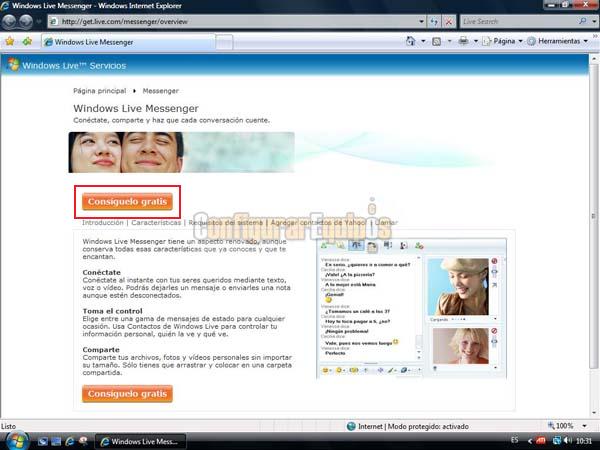Viewport: 600px width, 450px height.
Task: Open the Print dropdown arrow
Action: (x=476, y=41)
